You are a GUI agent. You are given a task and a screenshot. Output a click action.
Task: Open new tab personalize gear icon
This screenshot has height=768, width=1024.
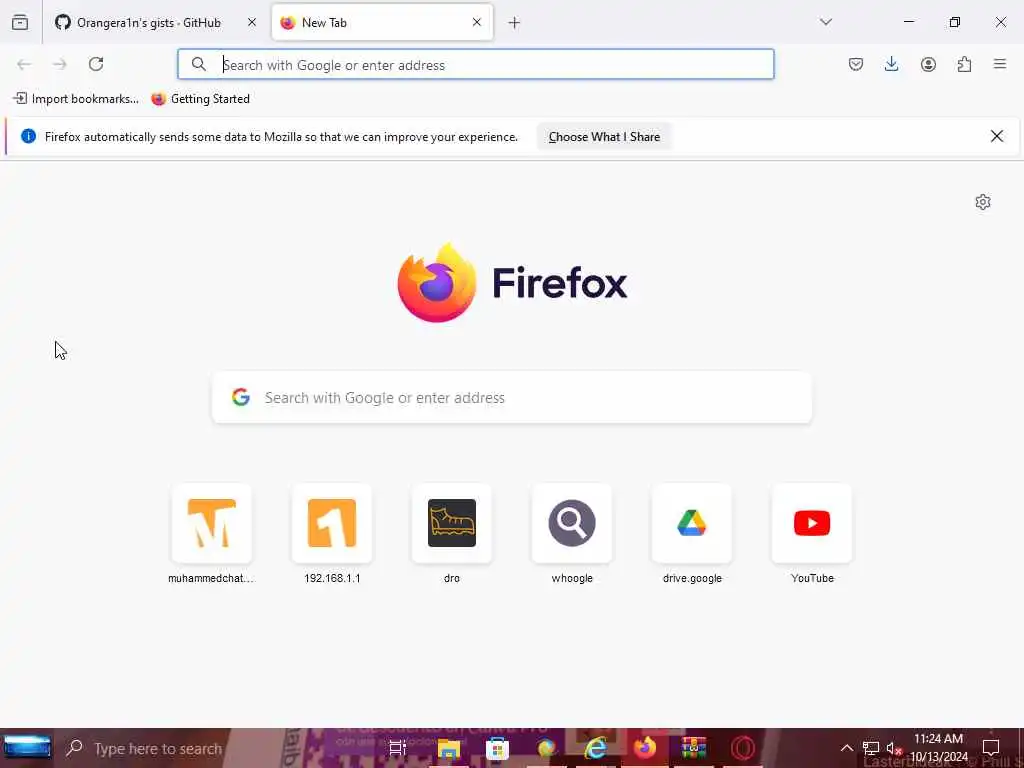[983, 202]
